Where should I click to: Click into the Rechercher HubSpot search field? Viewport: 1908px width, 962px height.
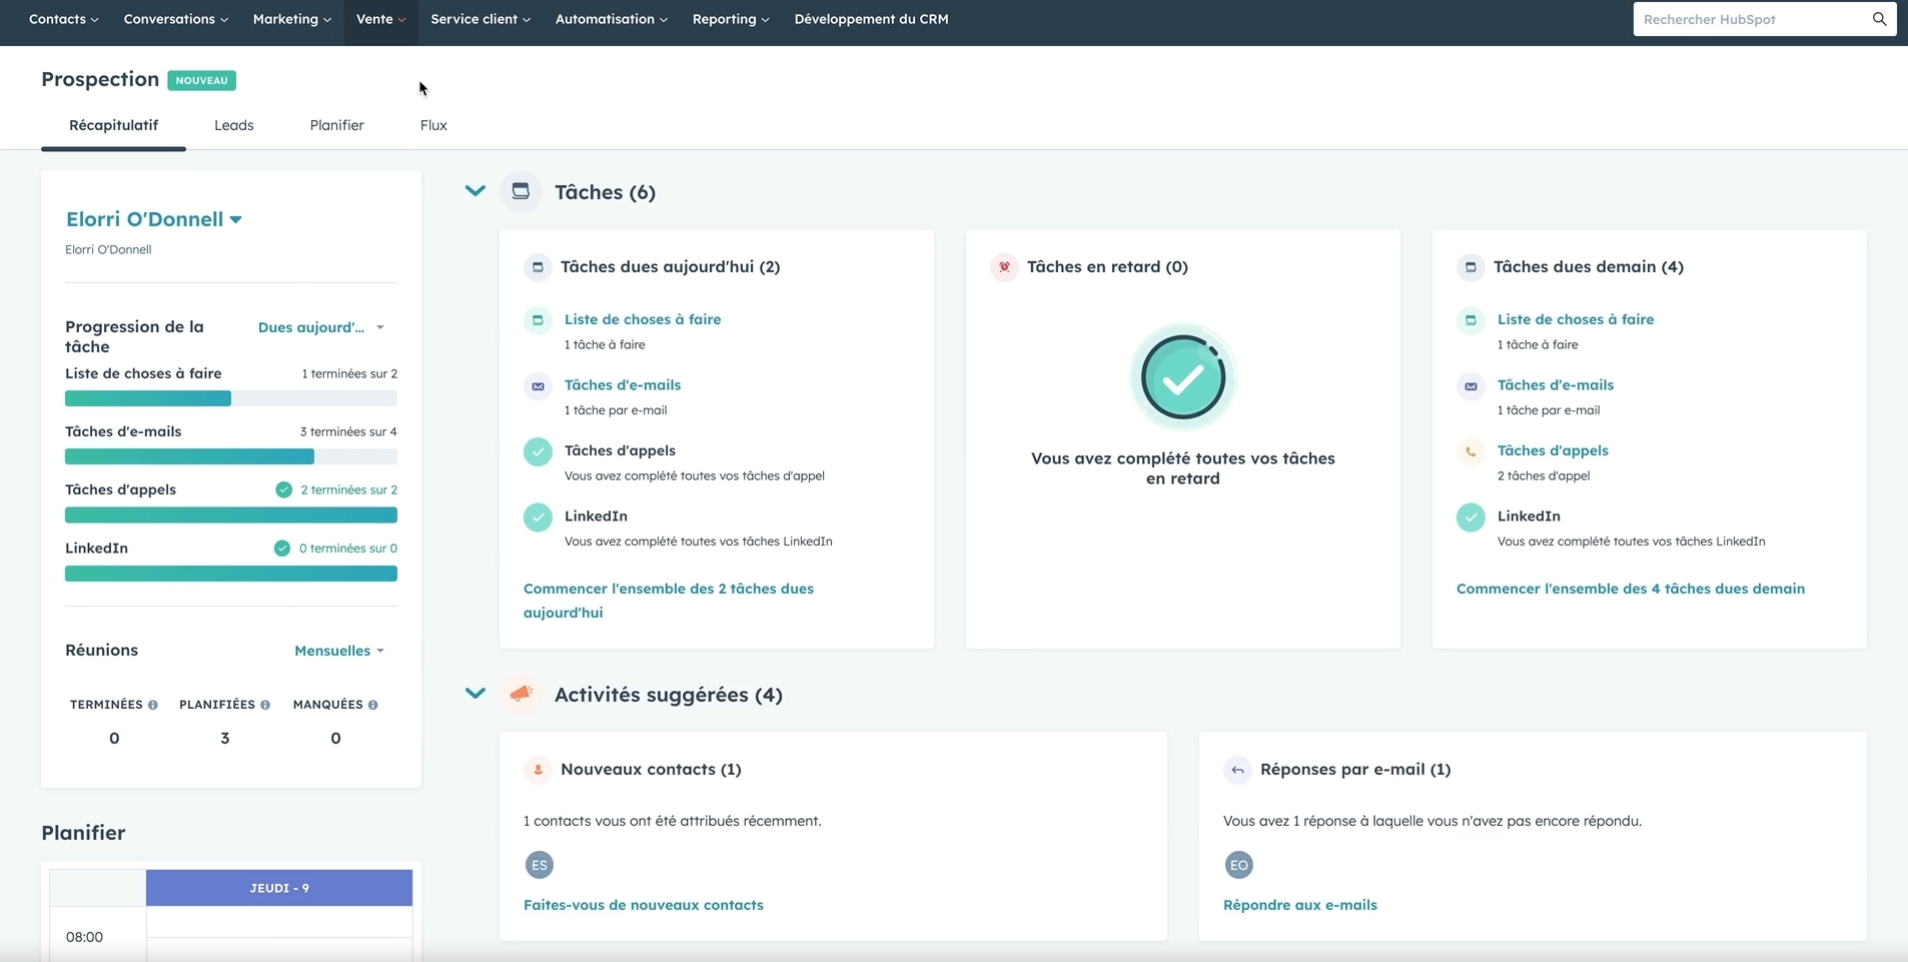(x=1748, y=19)
